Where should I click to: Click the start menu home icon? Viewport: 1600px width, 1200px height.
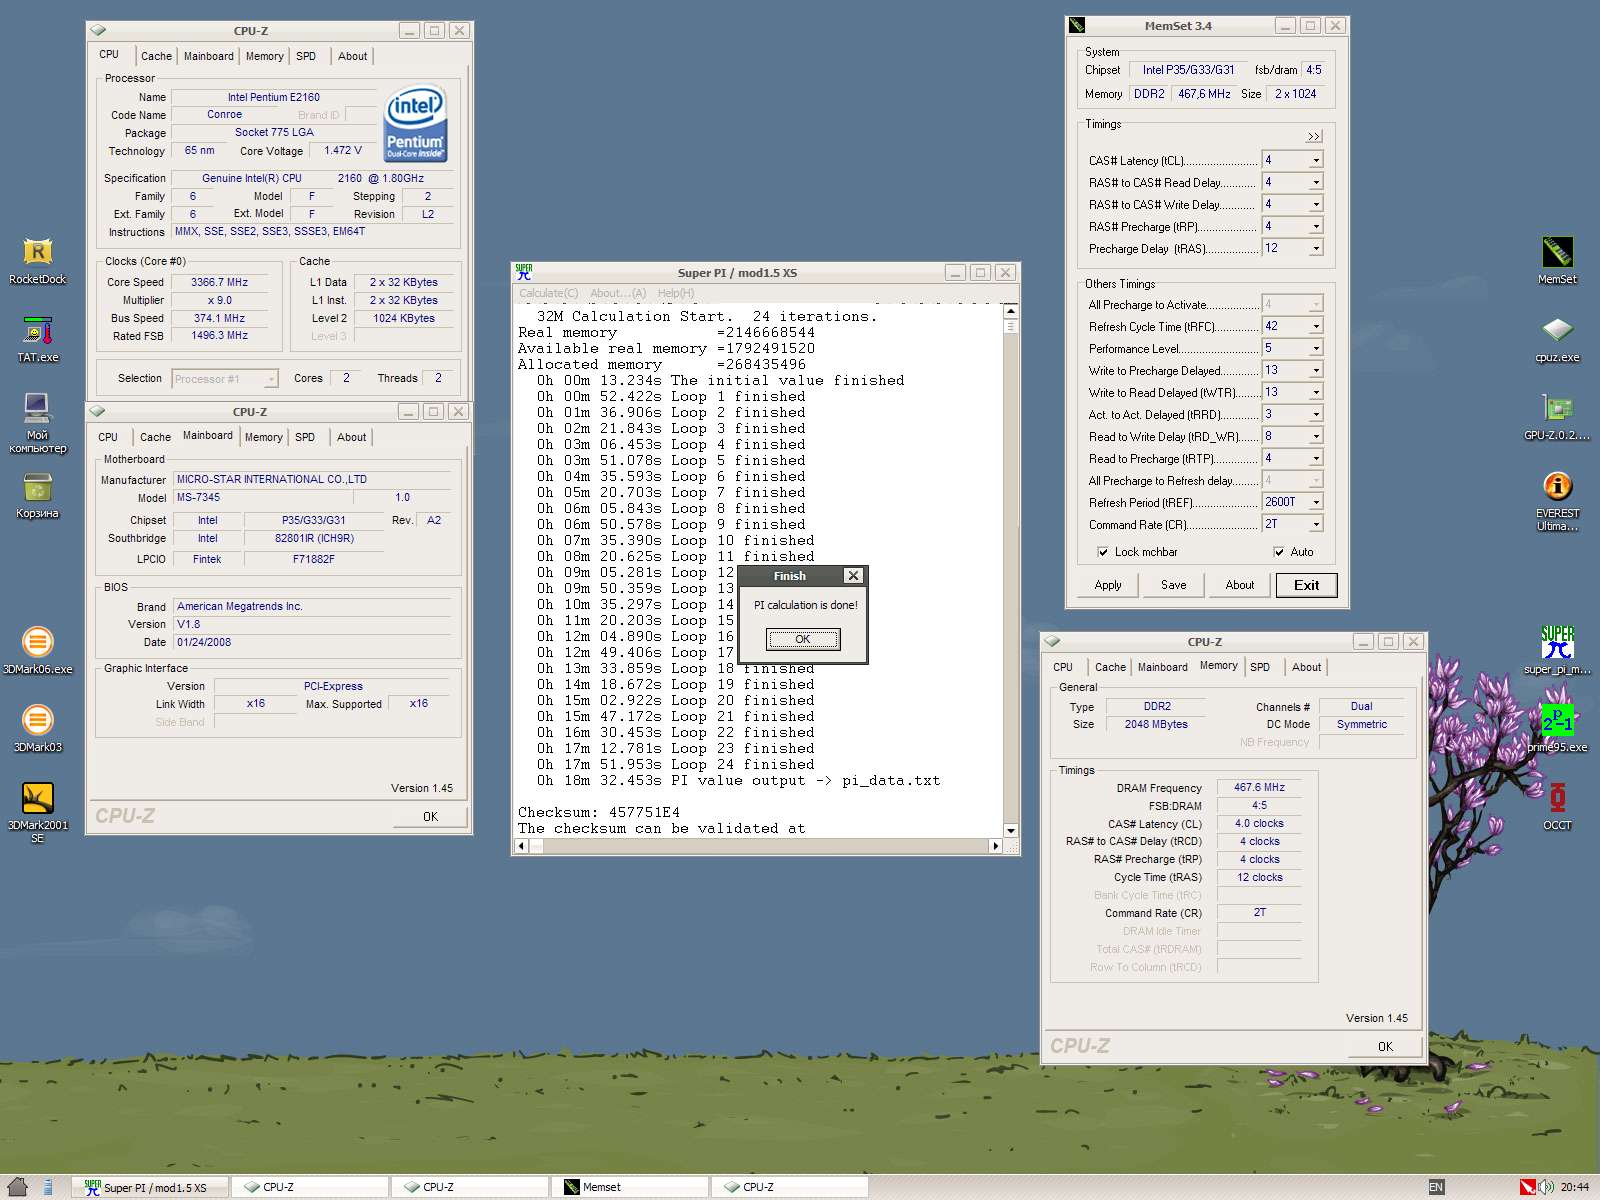point(17,1187)
